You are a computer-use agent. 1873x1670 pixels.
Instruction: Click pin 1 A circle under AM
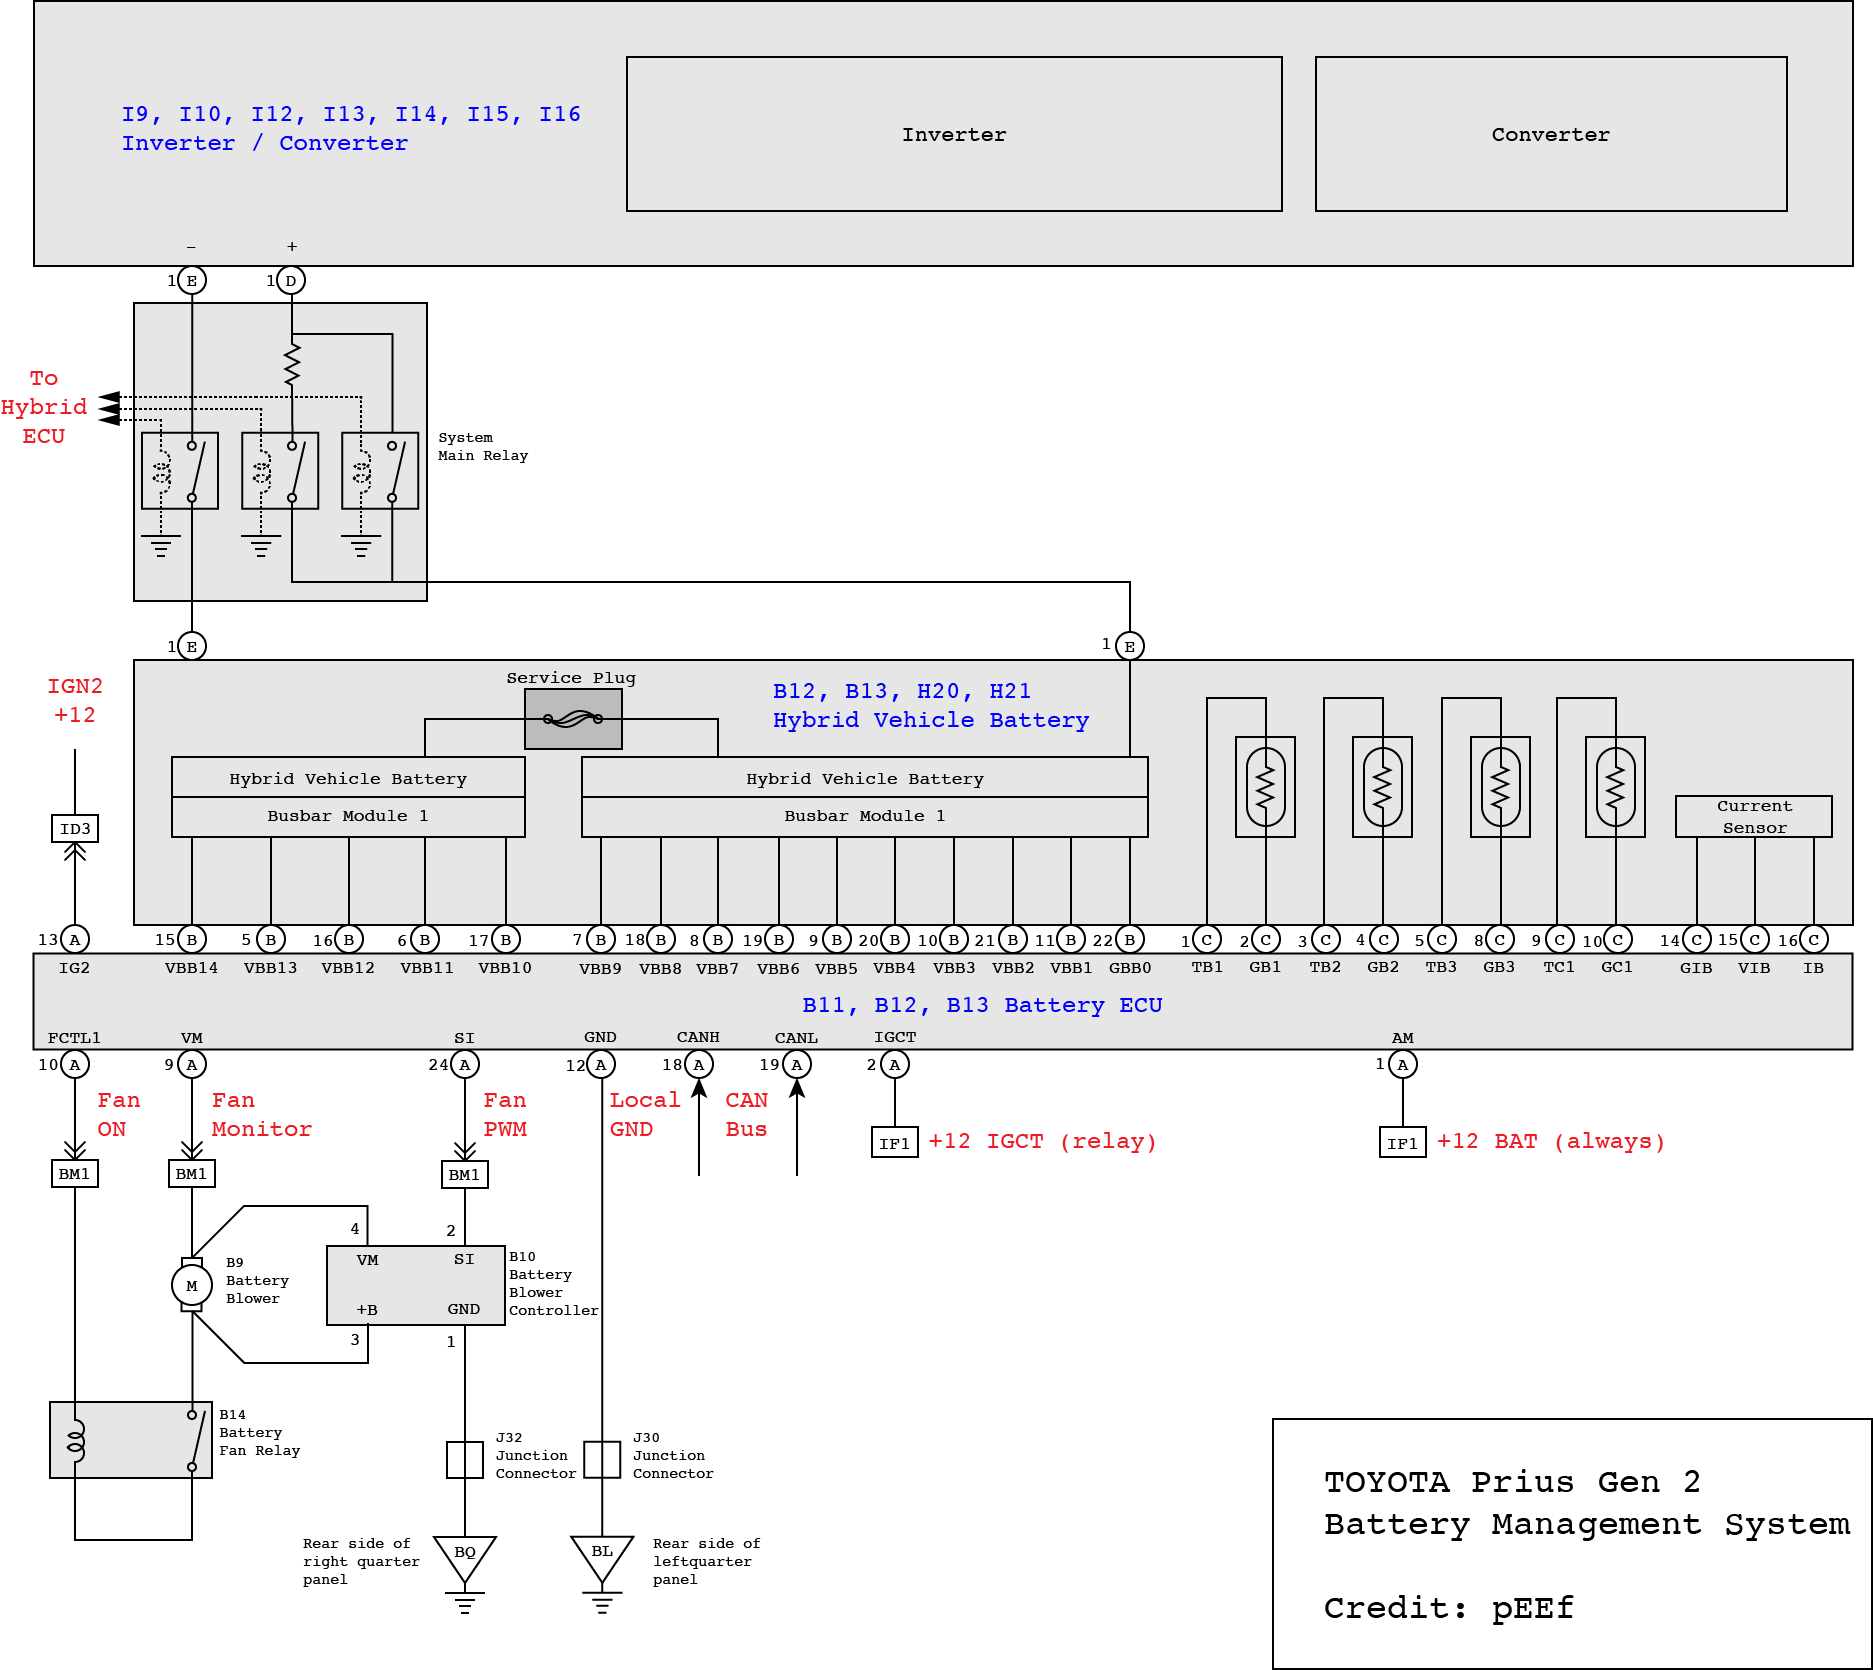coord(1403,1065)
